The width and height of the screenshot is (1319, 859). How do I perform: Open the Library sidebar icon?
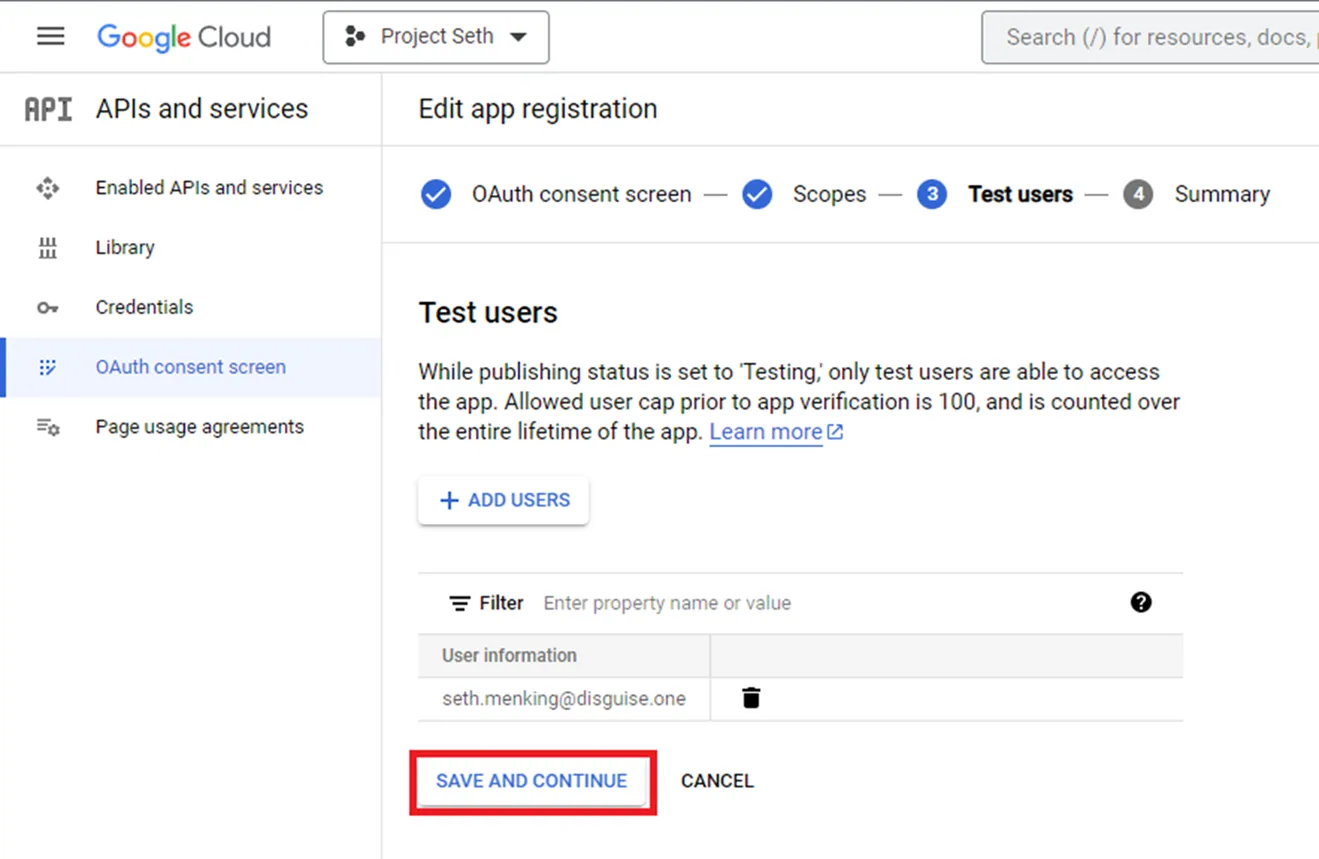tap(48, 247)
